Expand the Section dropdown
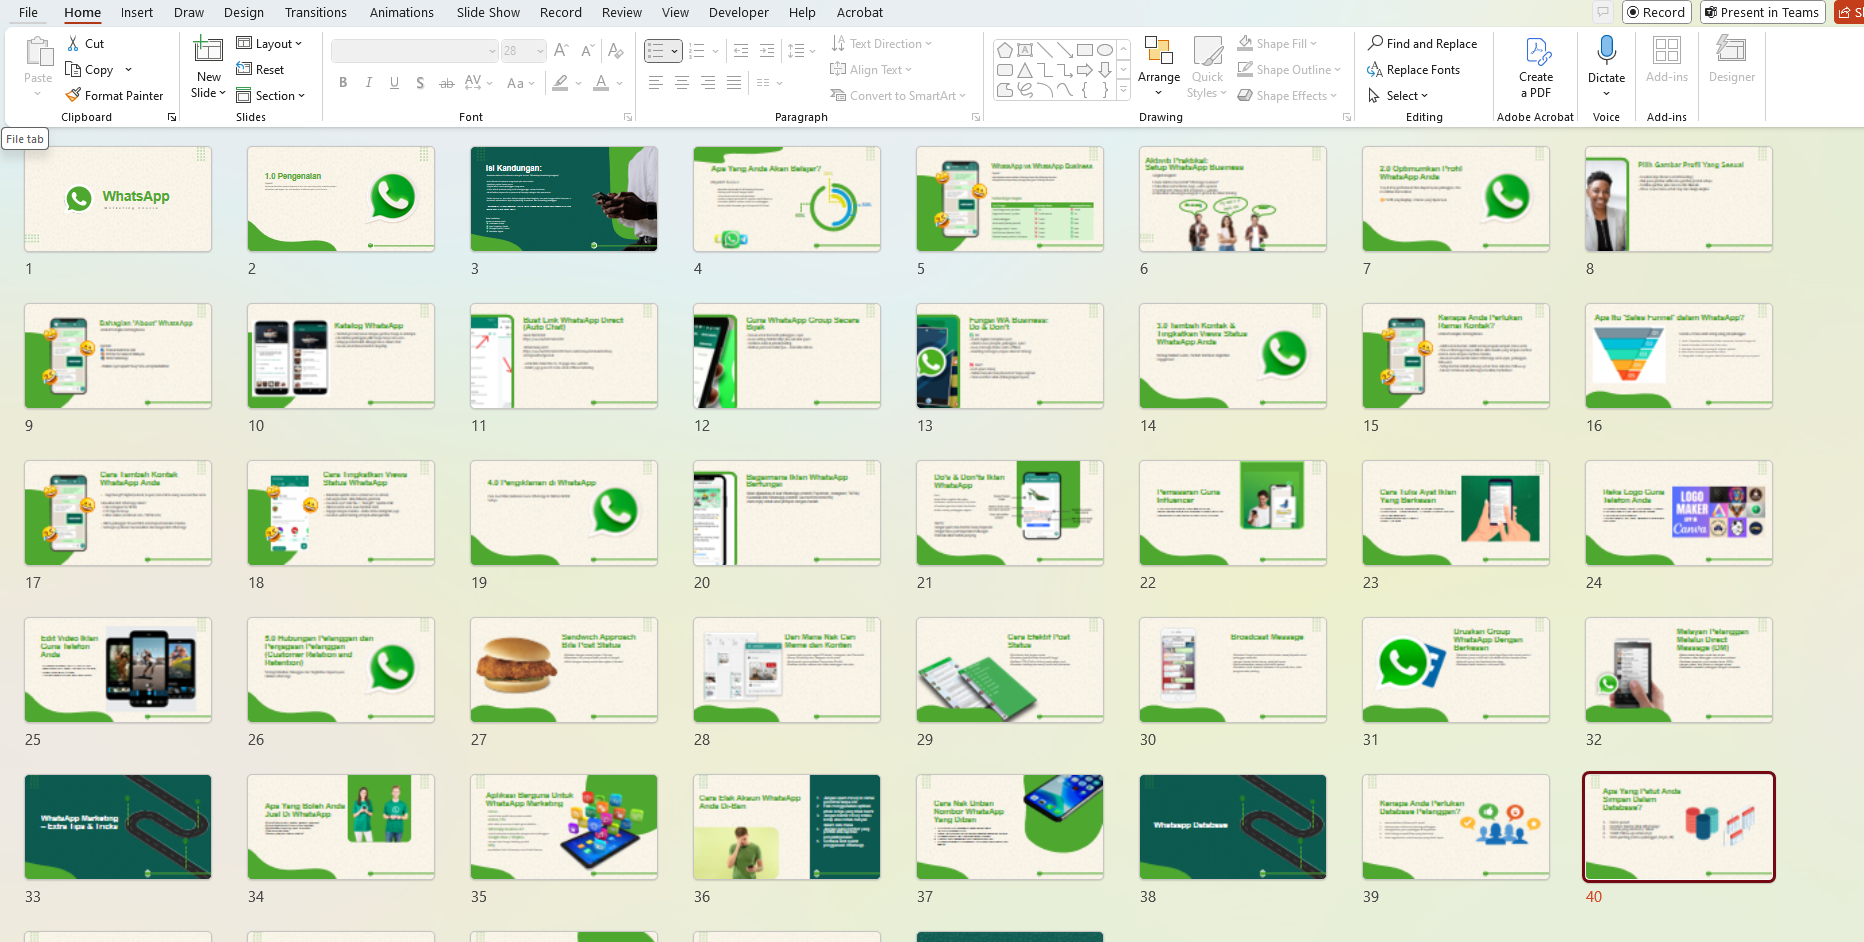 (x=270, y=96)
